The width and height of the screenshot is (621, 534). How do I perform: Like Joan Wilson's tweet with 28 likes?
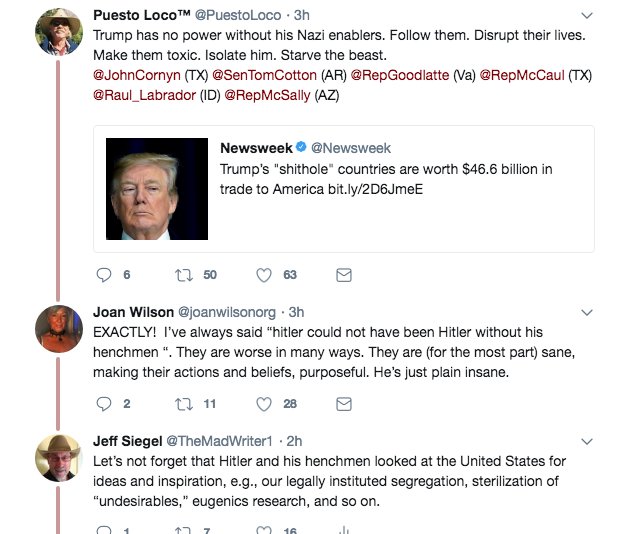[264, 404]
